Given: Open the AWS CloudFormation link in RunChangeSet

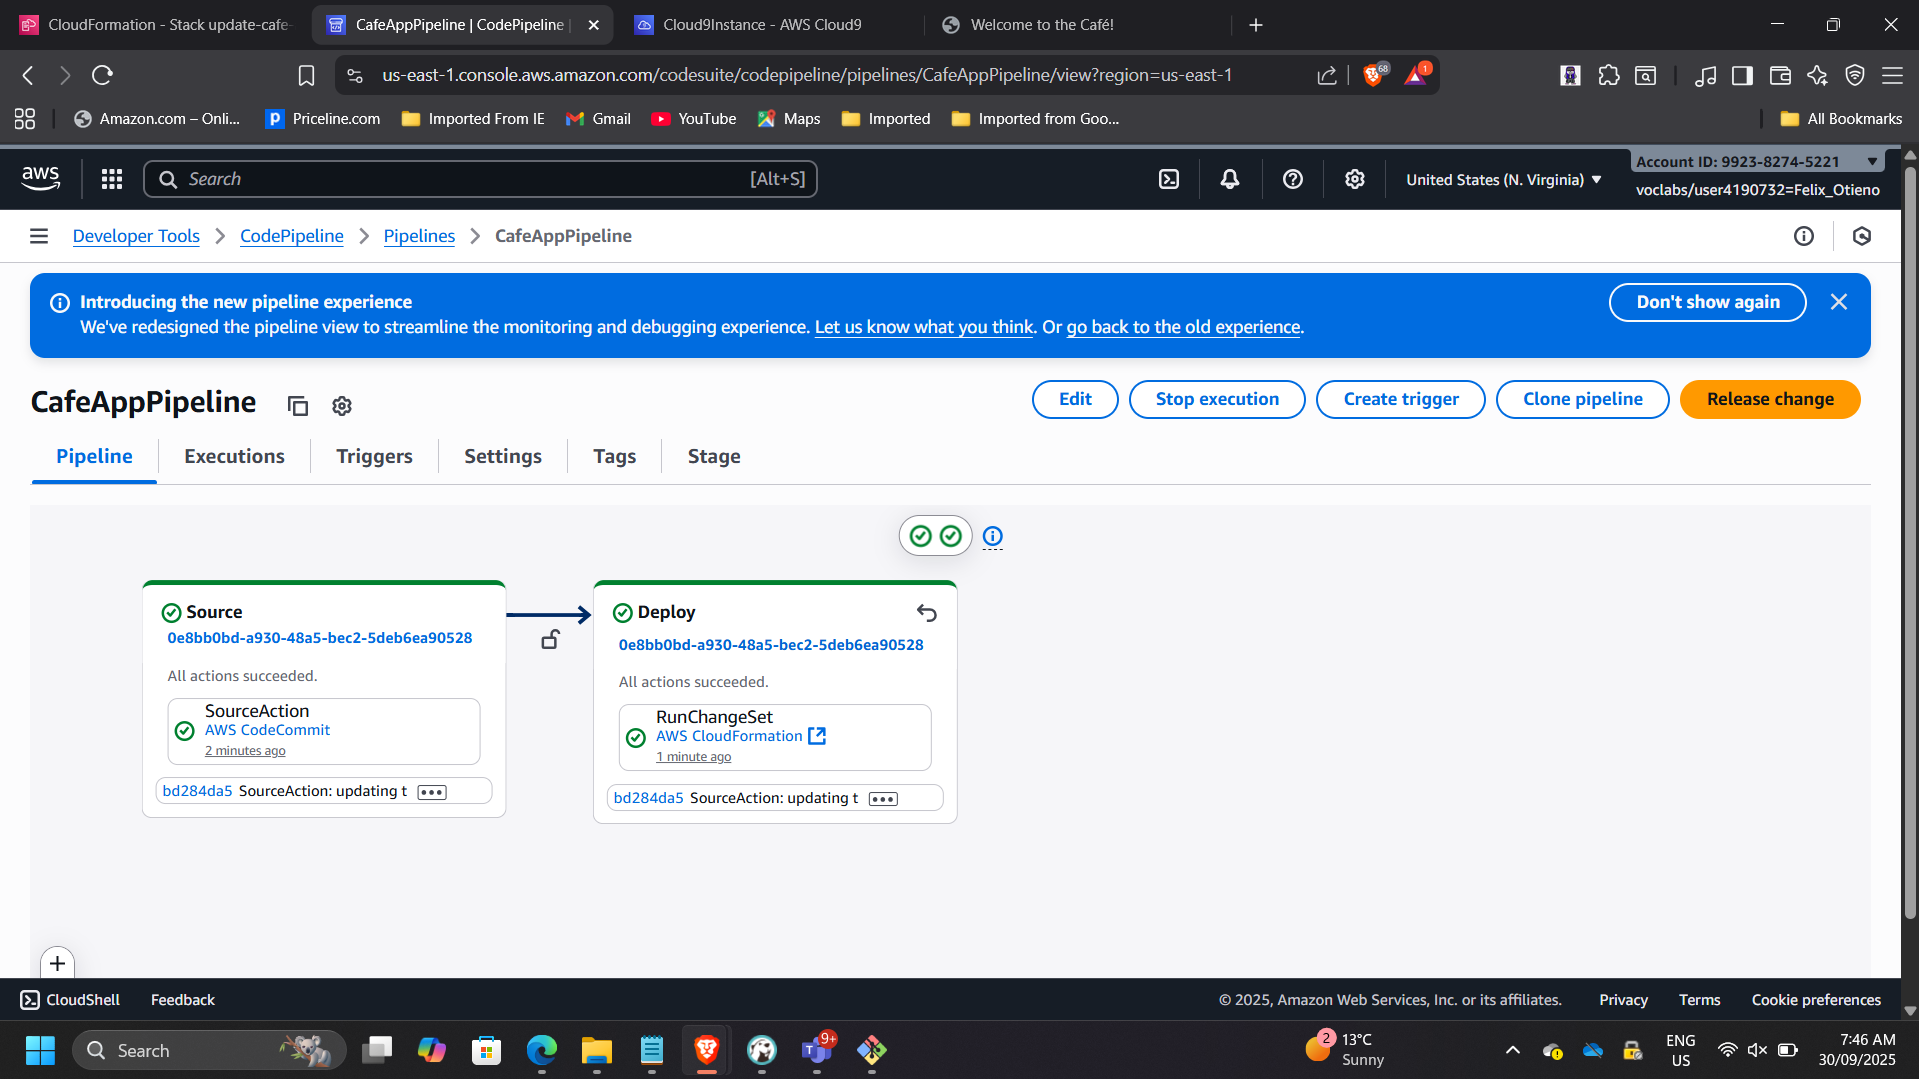Looking at the screenshot, I should click(x=729, y=736).
